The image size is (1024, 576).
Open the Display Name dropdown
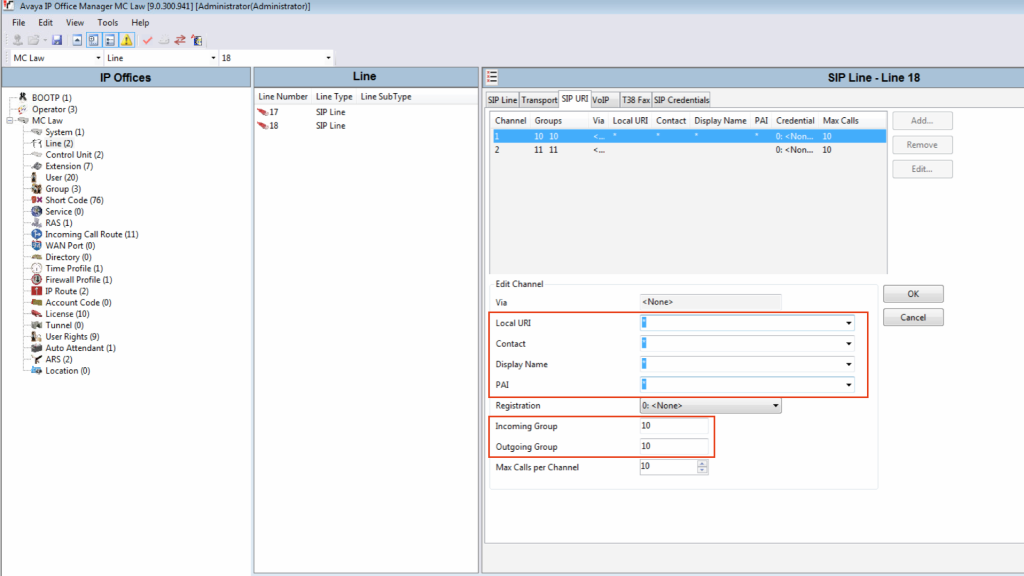coord(848,364)
